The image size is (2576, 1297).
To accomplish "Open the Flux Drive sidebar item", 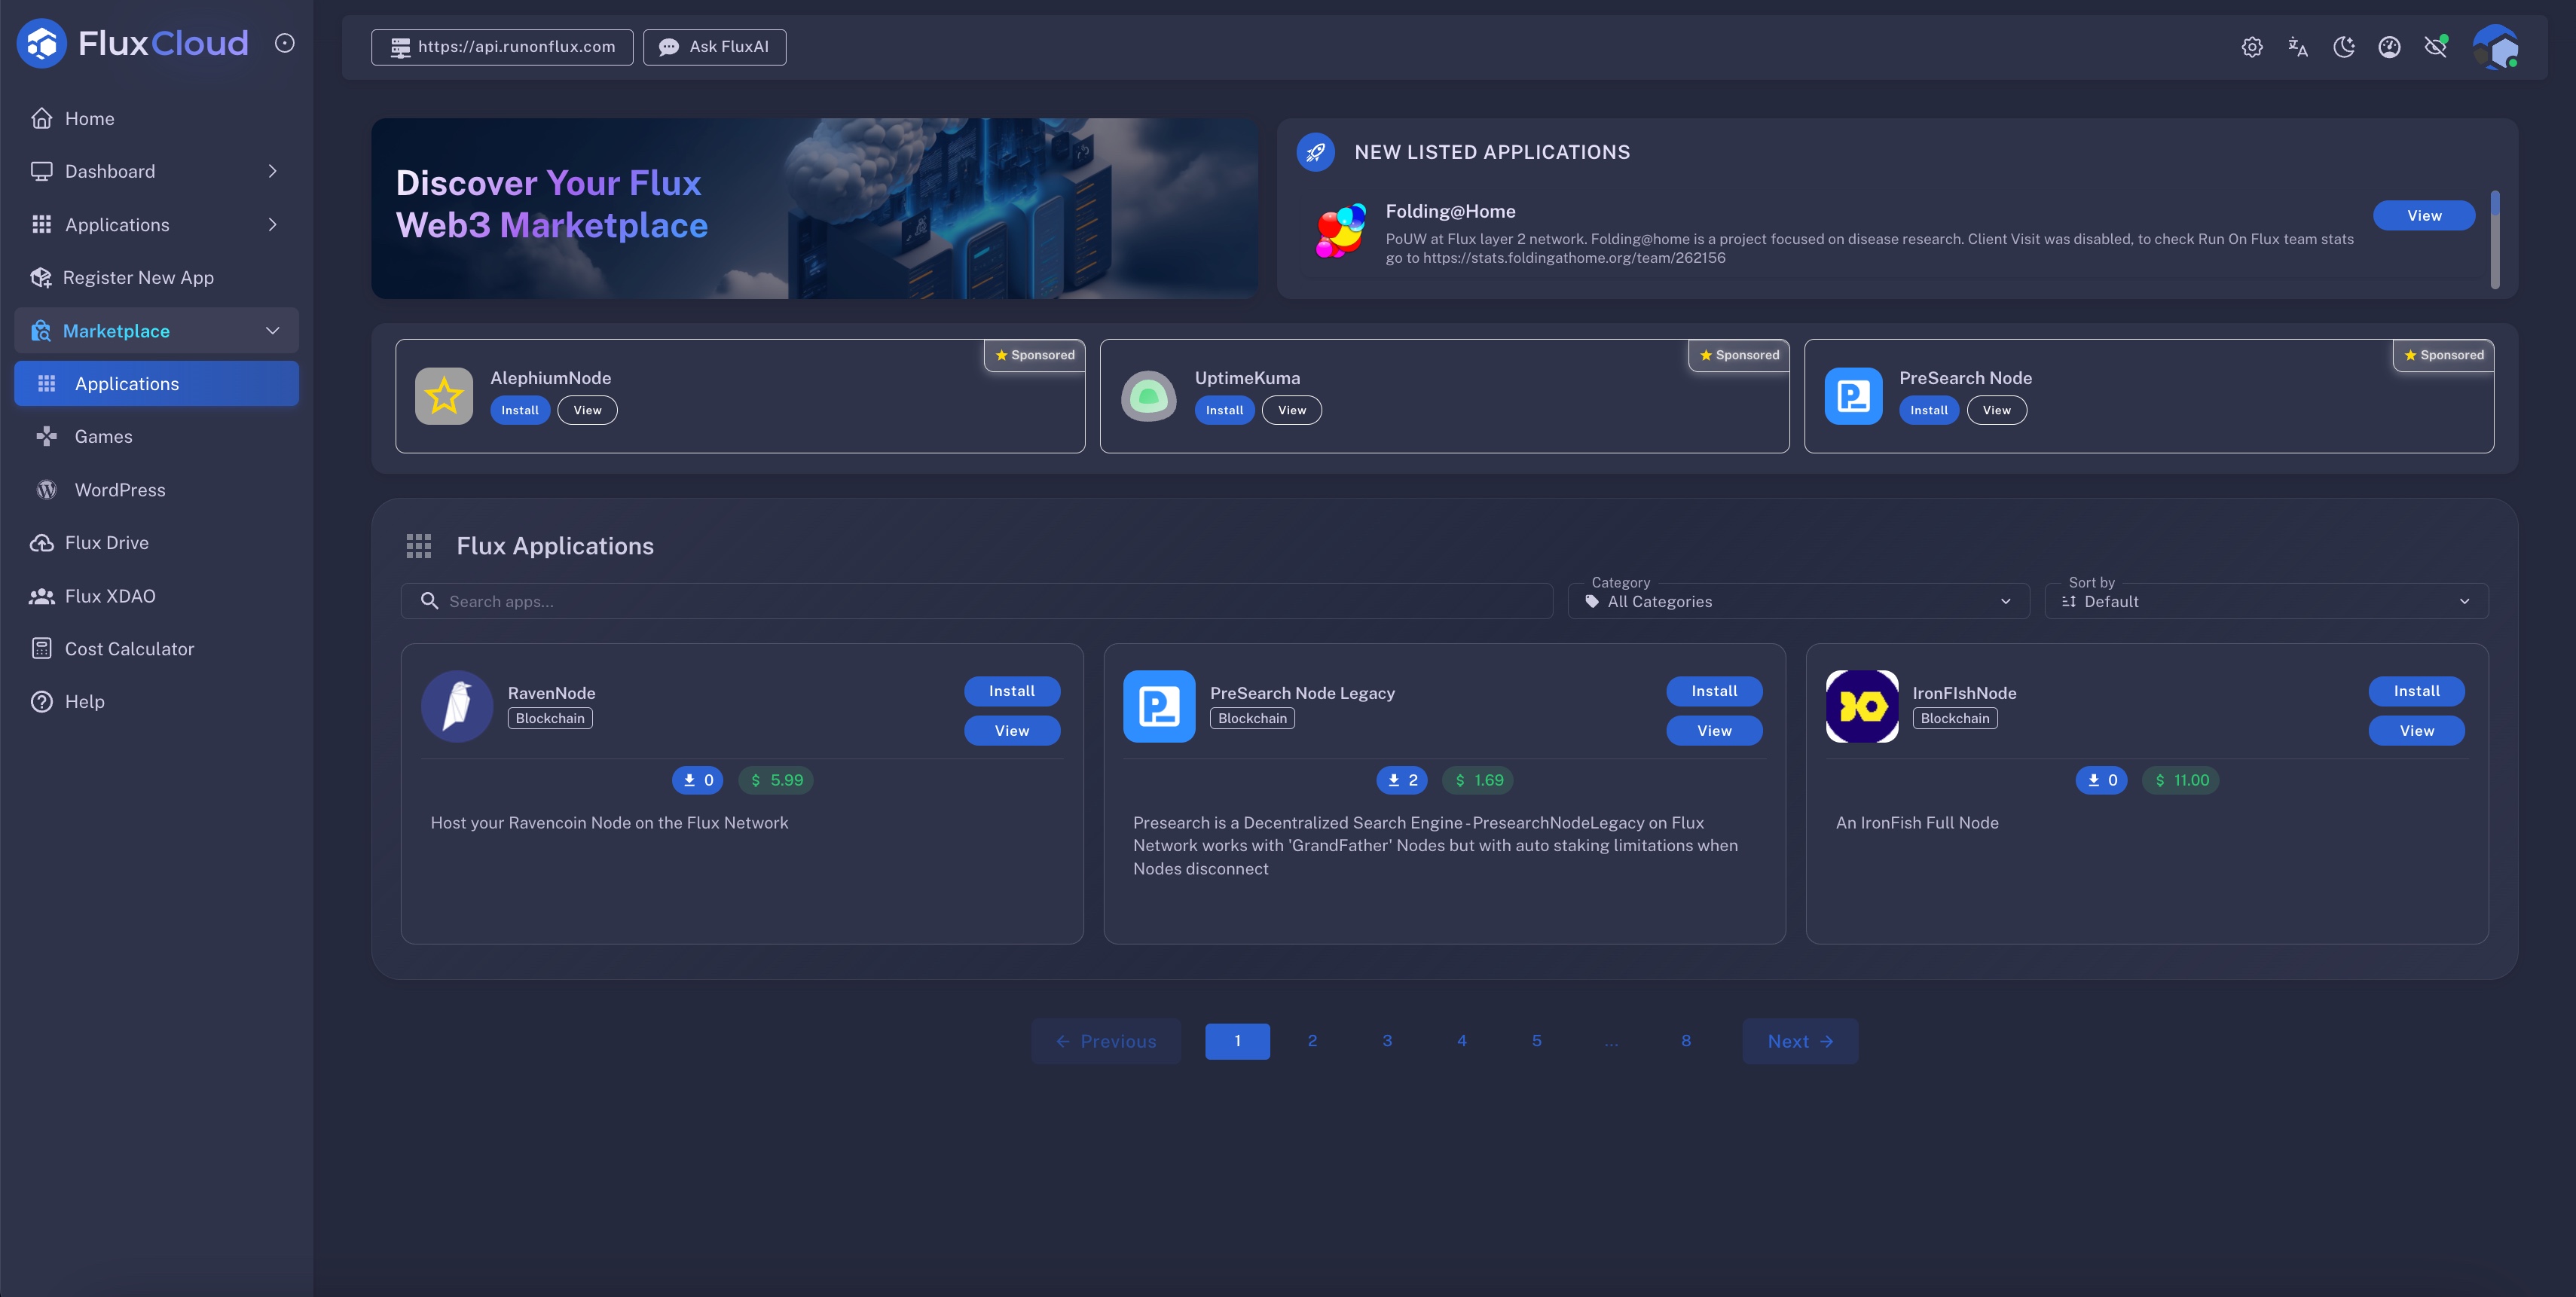I will [107, 543].
